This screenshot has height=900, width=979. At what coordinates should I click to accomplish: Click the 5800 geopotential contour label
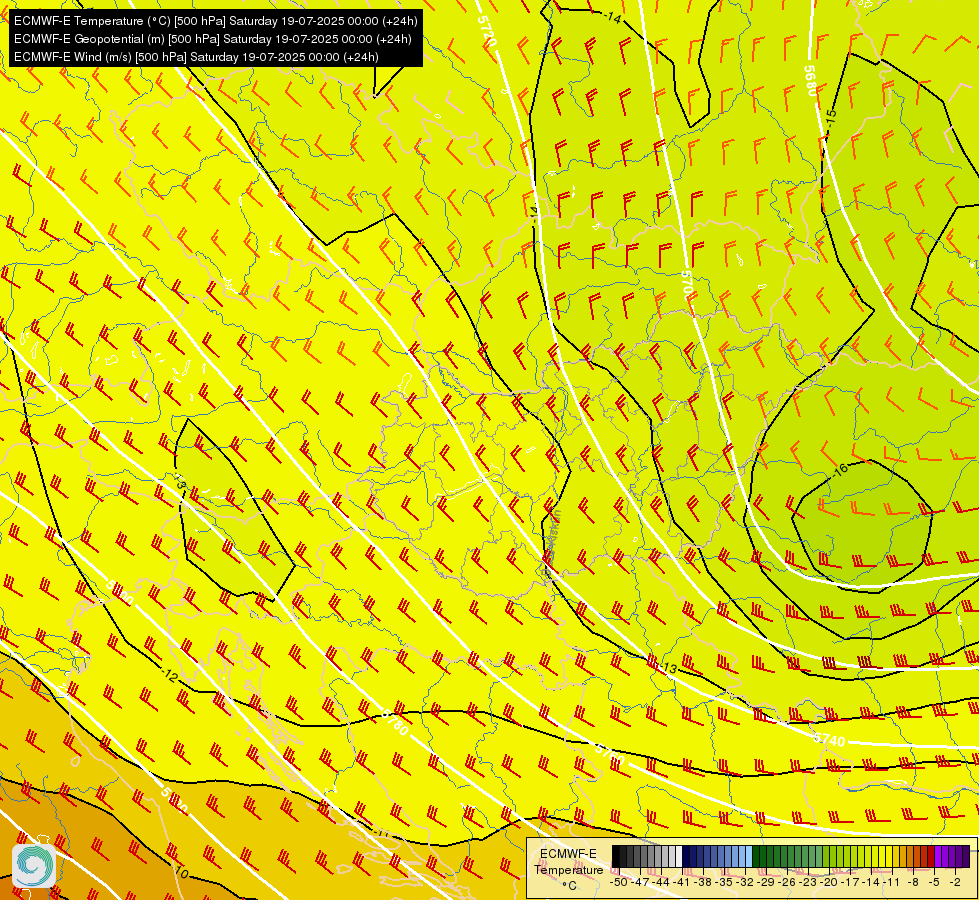[119, 593]
